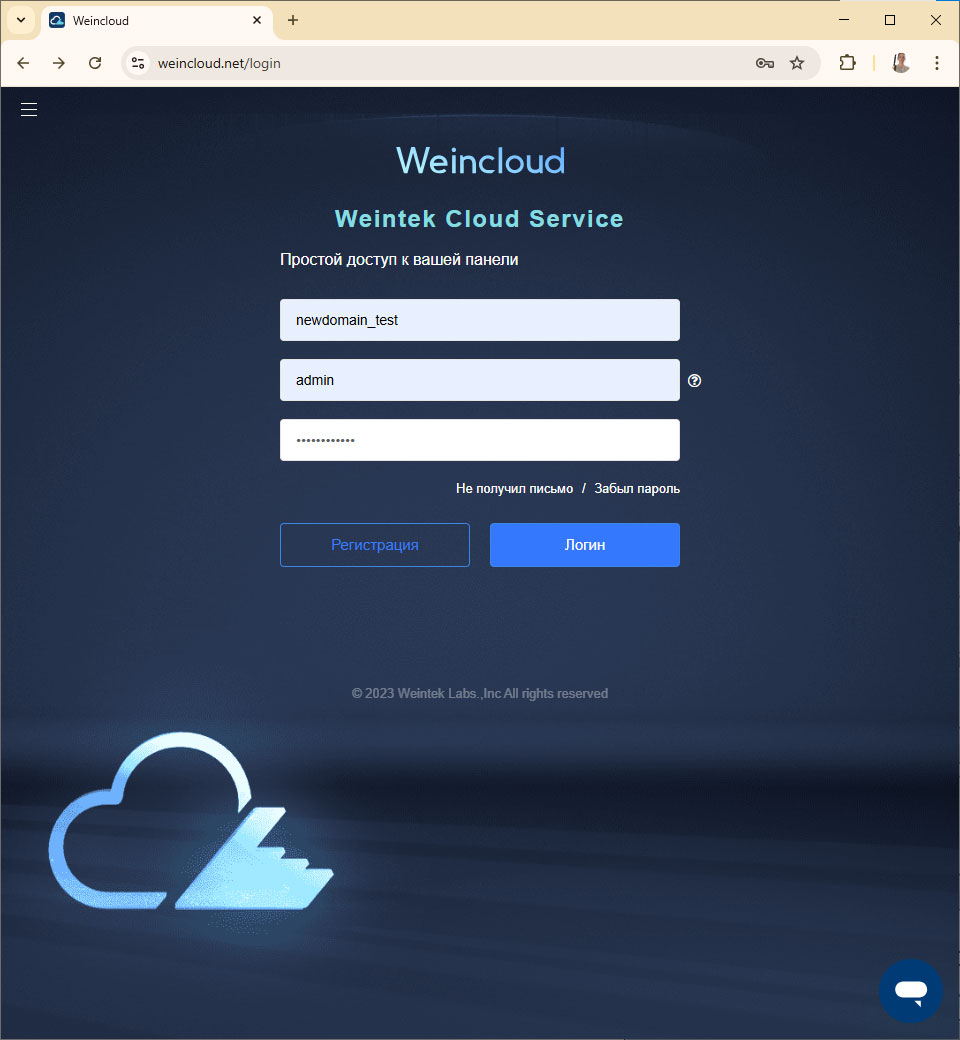Click the Регистрация button
Viewport: 960px width, 1040px height.
(375, 545)
